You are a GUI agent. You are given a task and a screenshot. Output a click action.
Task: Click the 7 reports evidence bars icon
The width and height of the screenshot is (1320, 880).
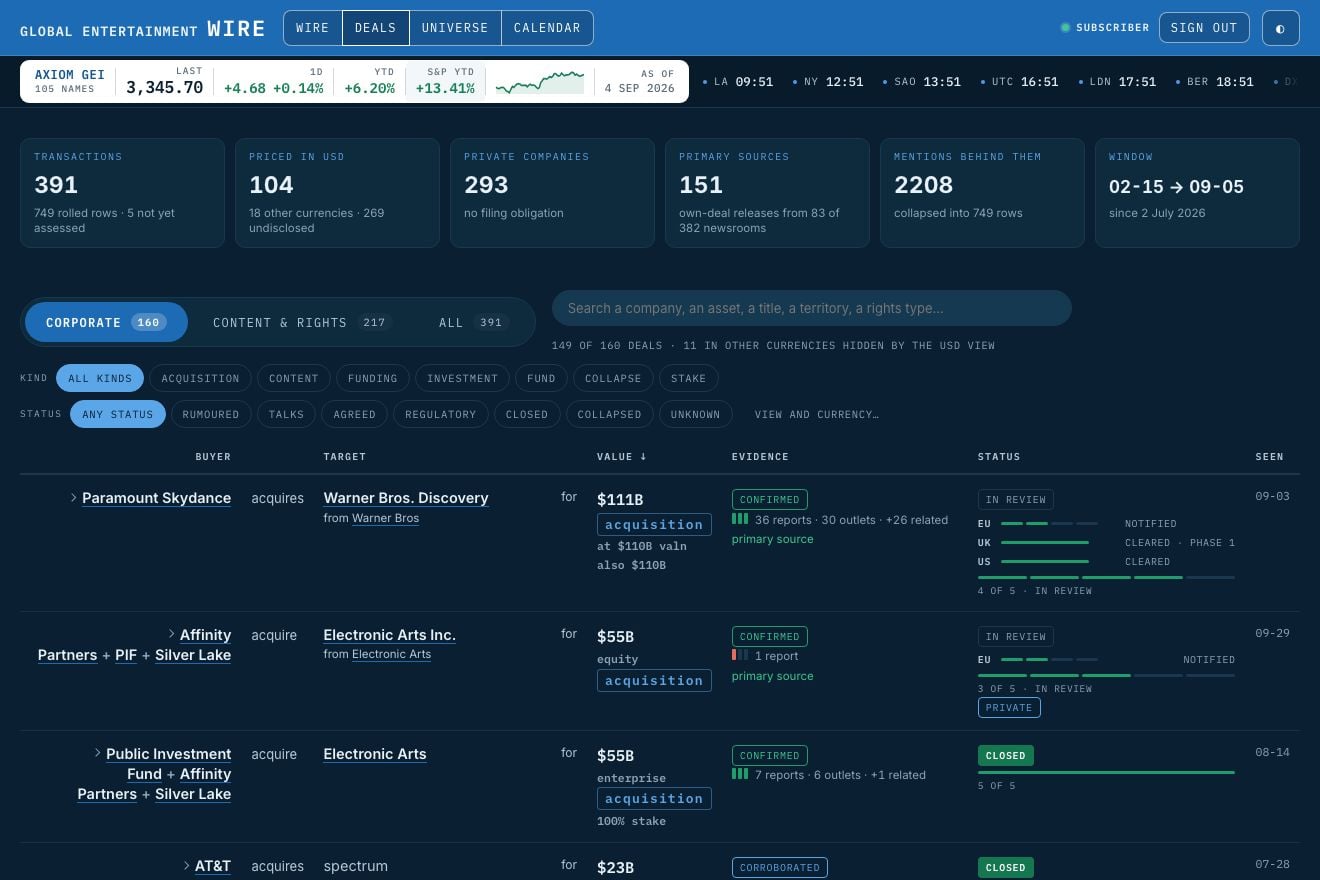point(740,774)
